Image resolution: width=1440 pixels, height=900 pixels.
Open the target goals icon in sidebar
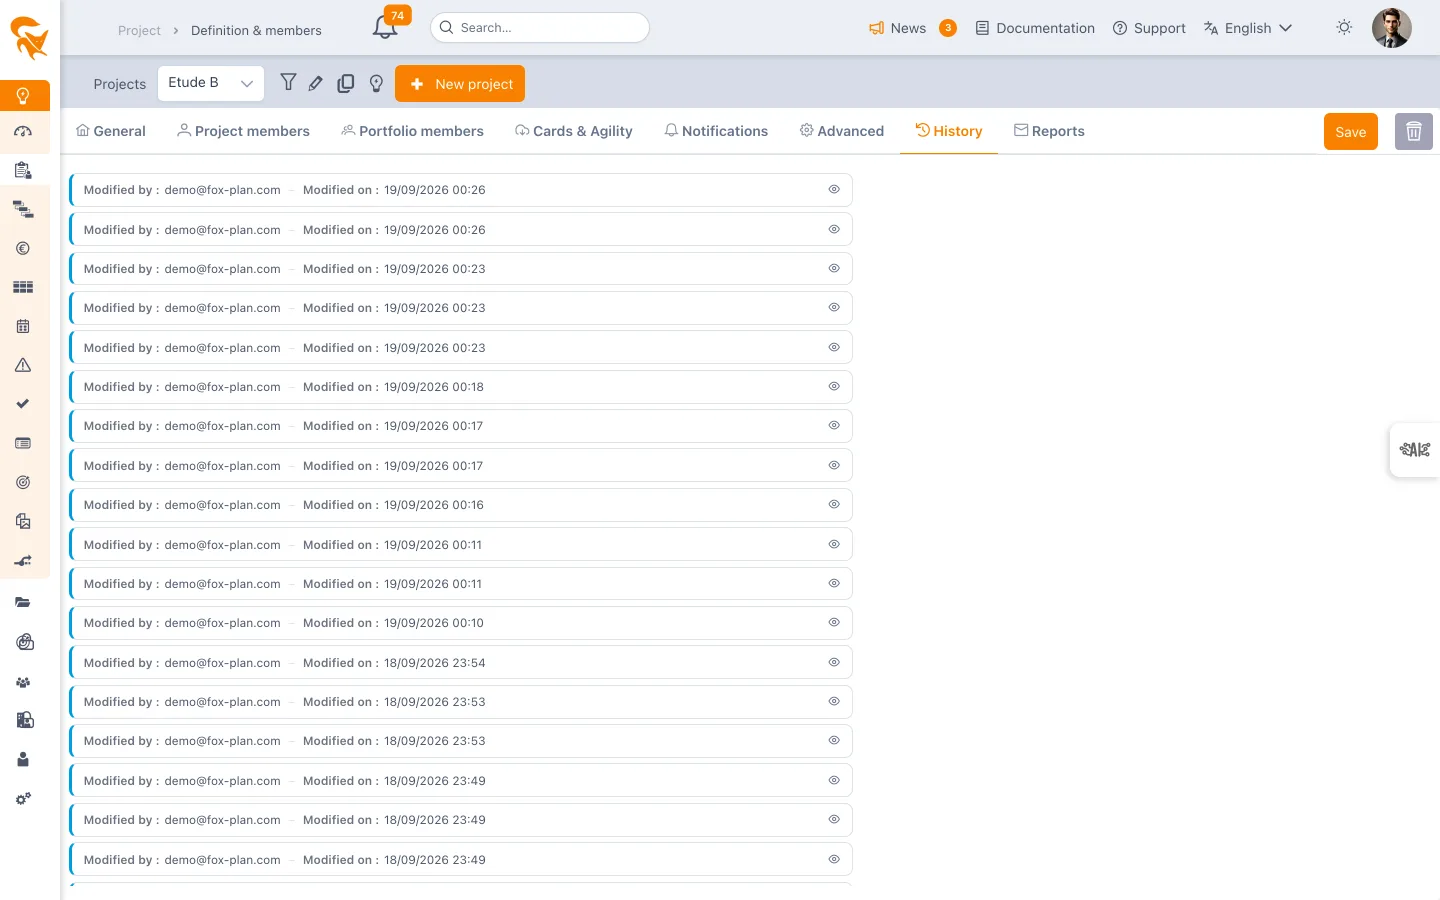(23, 483)
